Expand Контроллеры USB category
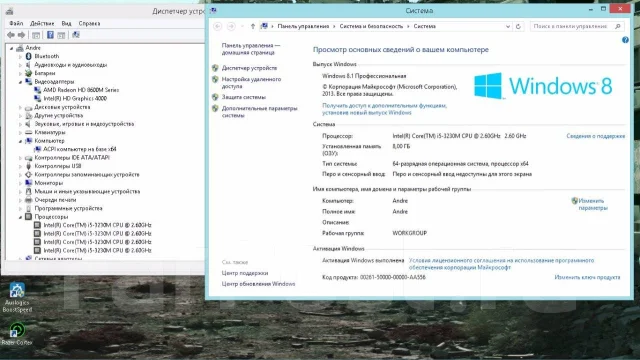 (x=20, y=166)
